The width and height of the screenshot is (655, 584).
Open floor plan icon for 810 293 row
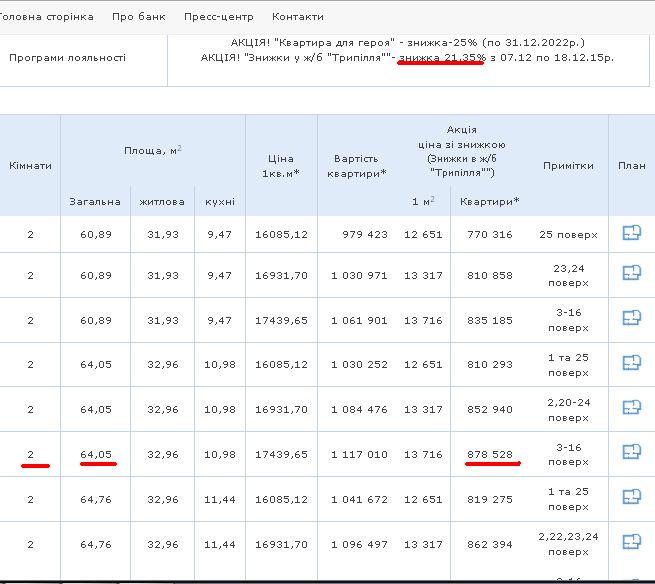[631, 363]
